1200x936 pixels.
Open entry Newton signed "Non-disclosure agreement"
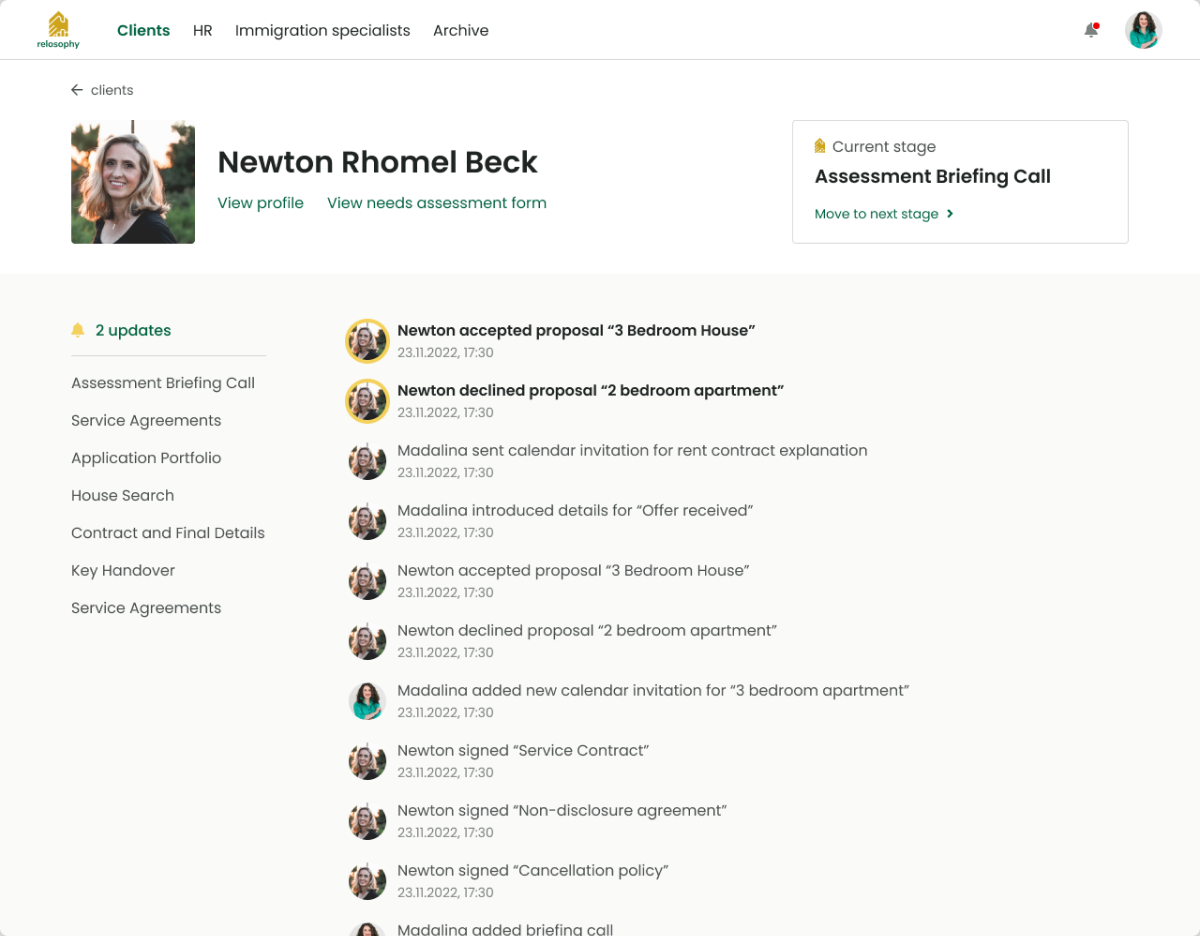pyautogui.click(x=562, y=810)
